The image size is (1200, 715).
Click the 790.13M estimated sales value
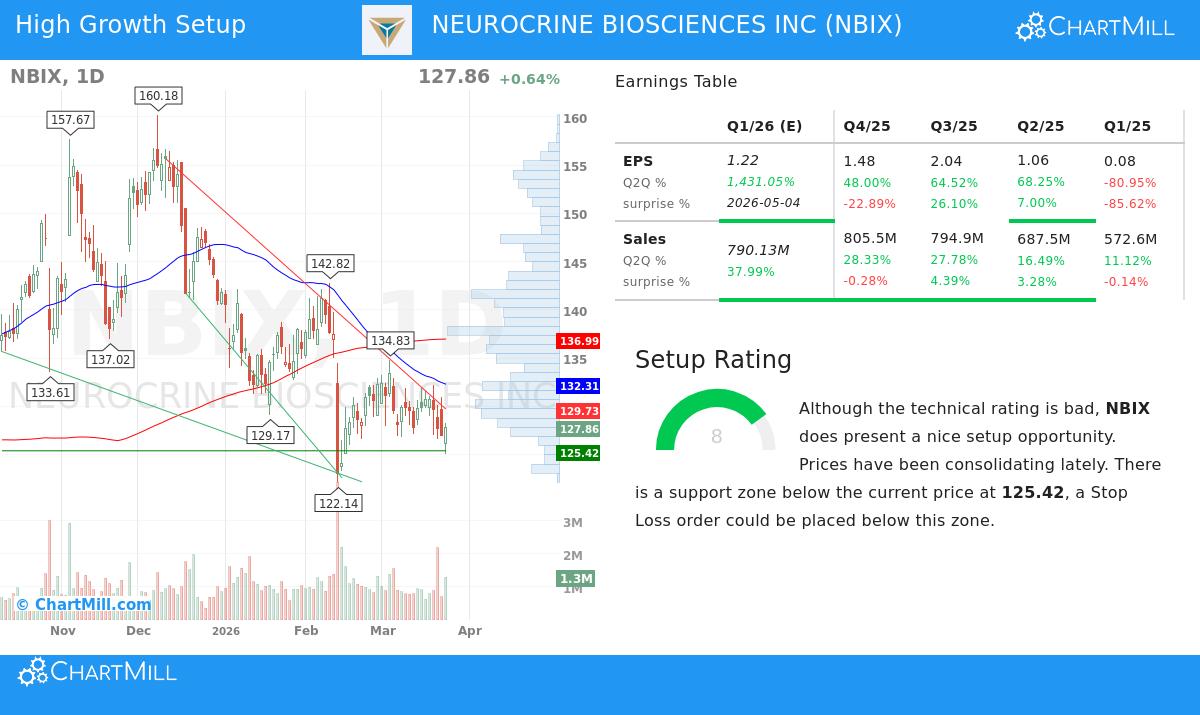pos(758,251)
